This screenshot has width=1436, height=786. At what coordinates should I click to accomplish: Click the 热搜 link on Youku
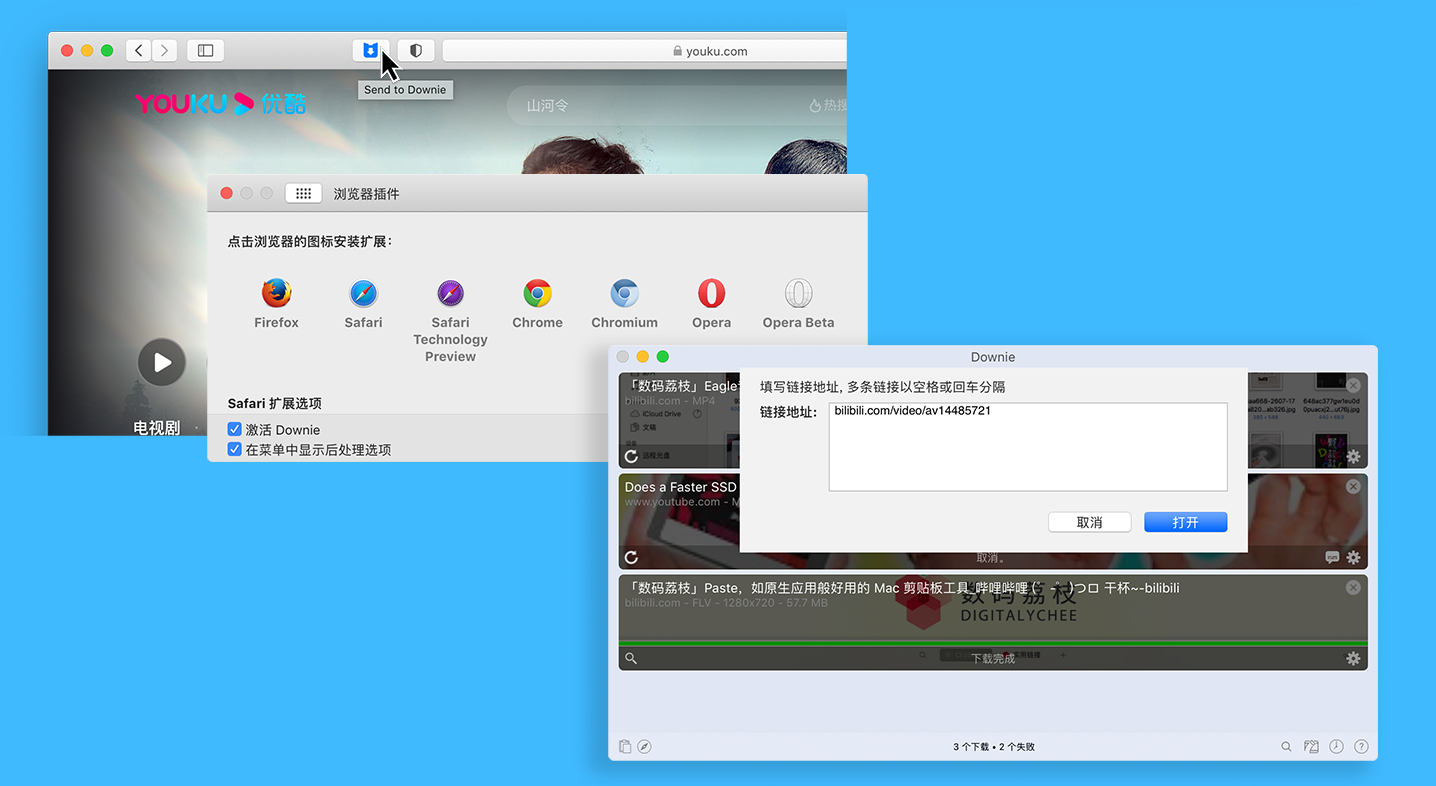[x=828, y=105]
